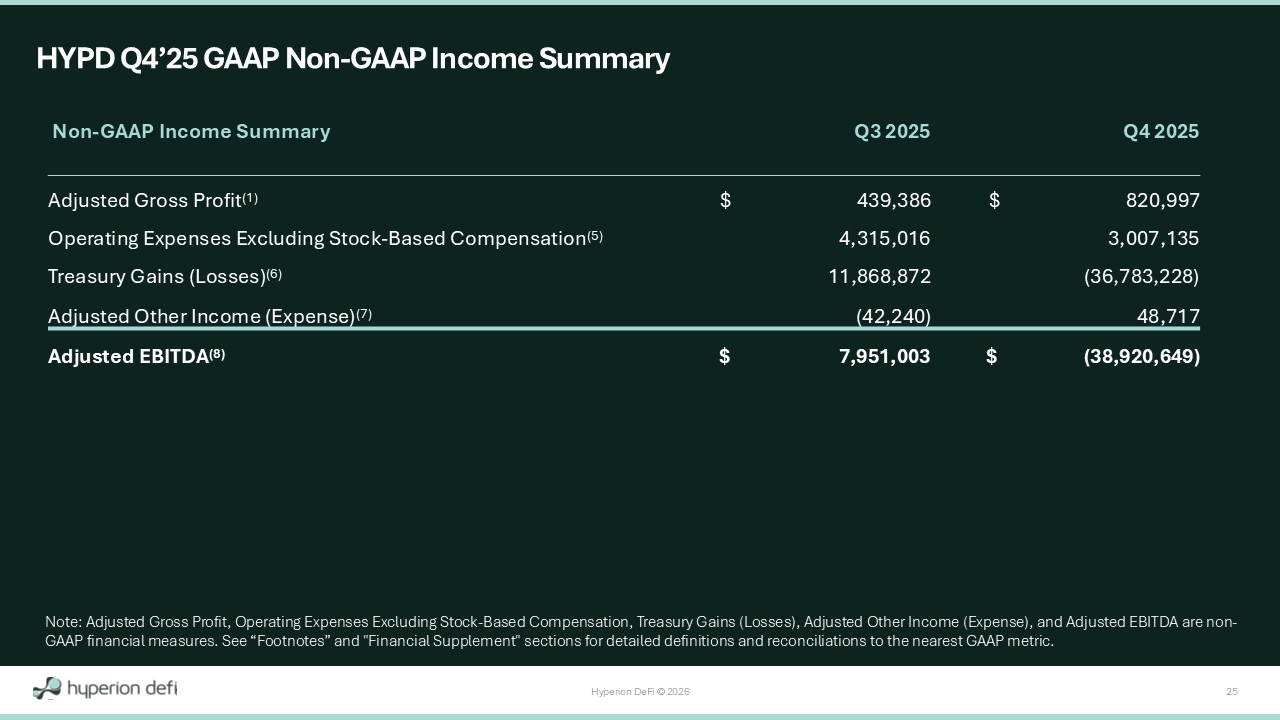Select the Q3 2025 column header

coord(891,132)
